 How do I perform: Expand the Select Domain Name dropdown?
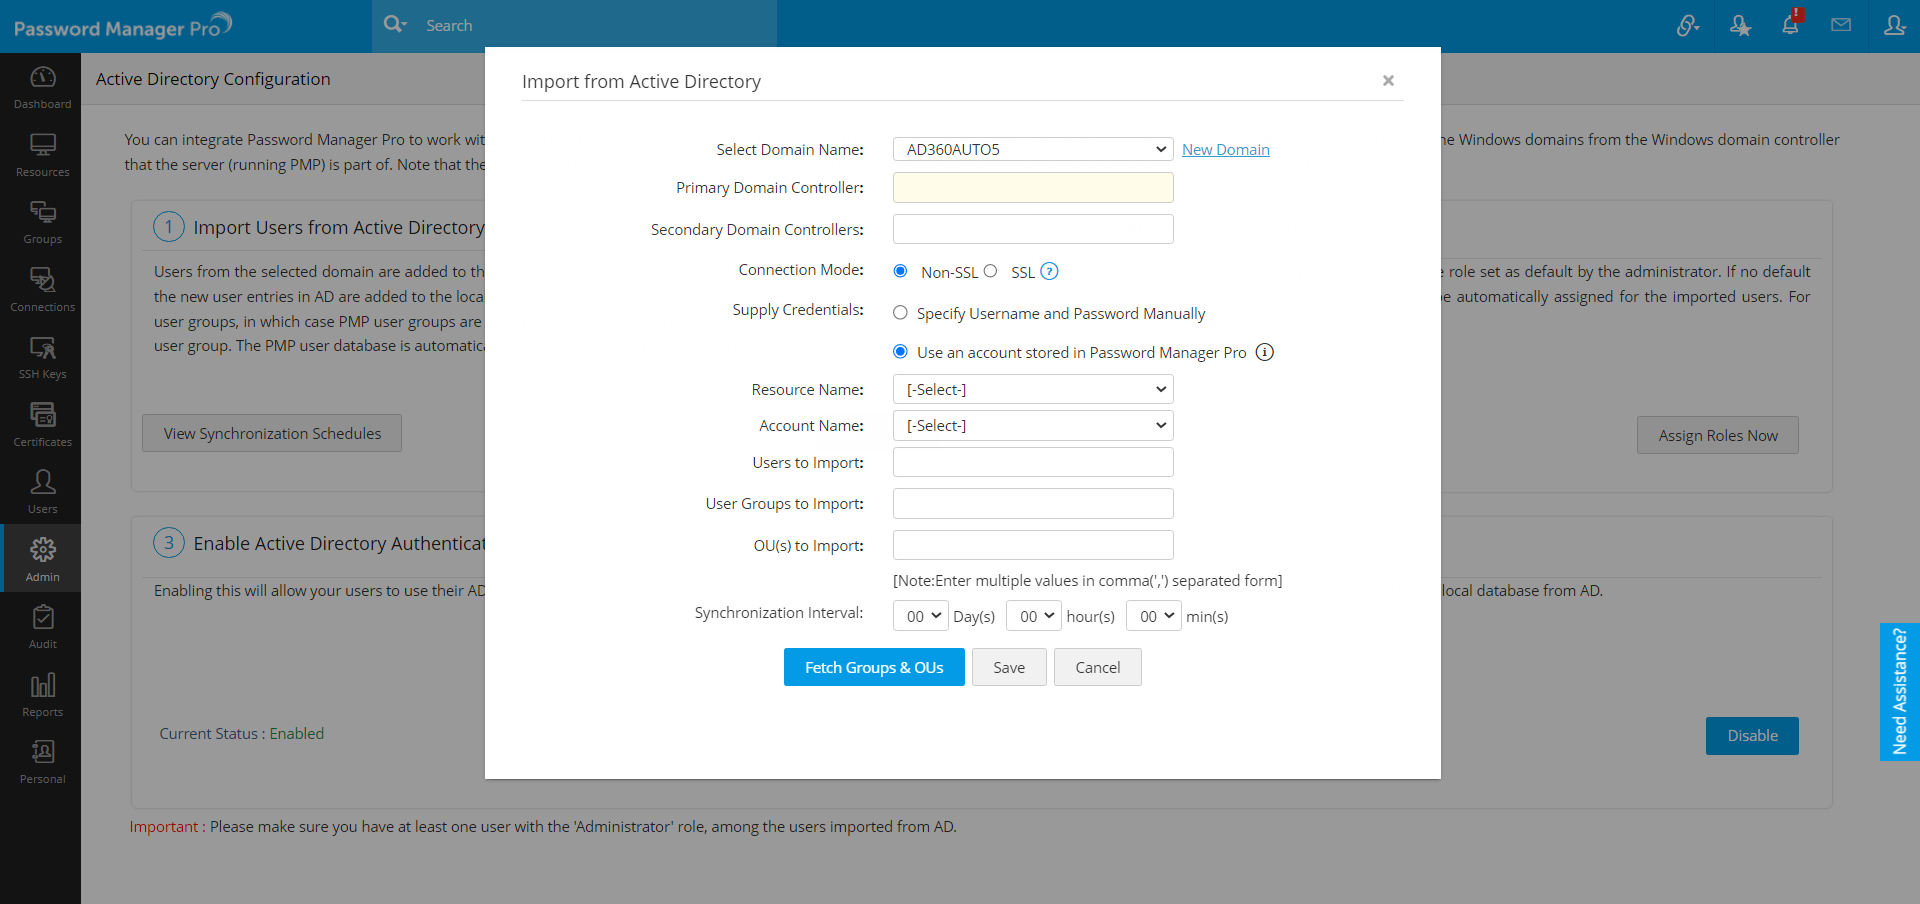point(1032,149)
